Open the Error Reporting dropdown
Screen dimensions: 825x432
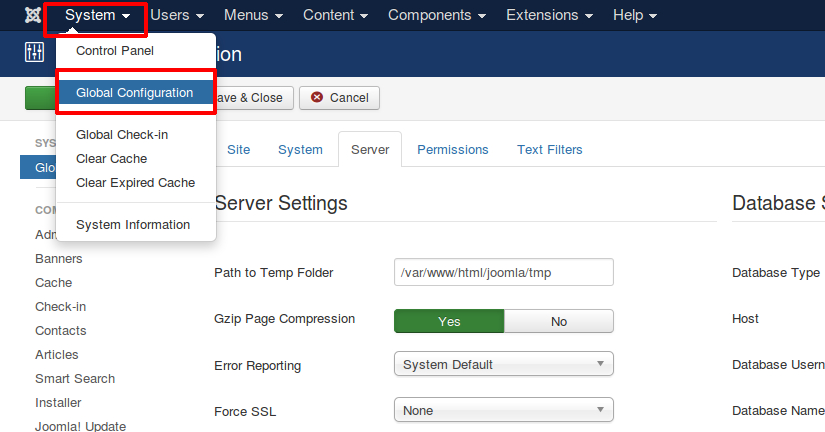pos(503,365)
